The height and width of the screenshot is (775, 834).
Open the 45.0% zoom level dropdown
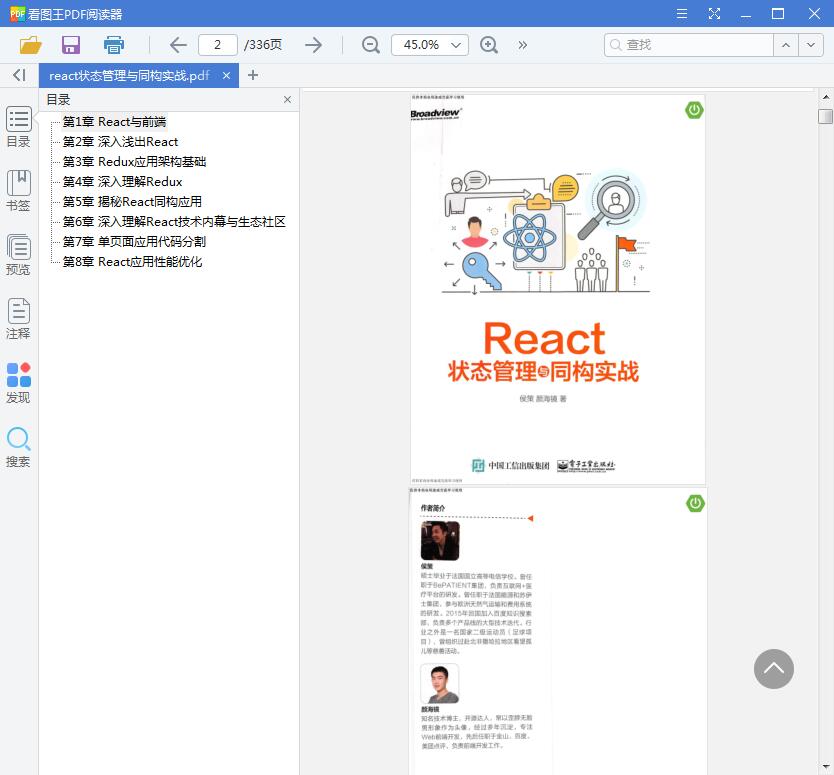point(430,45)
